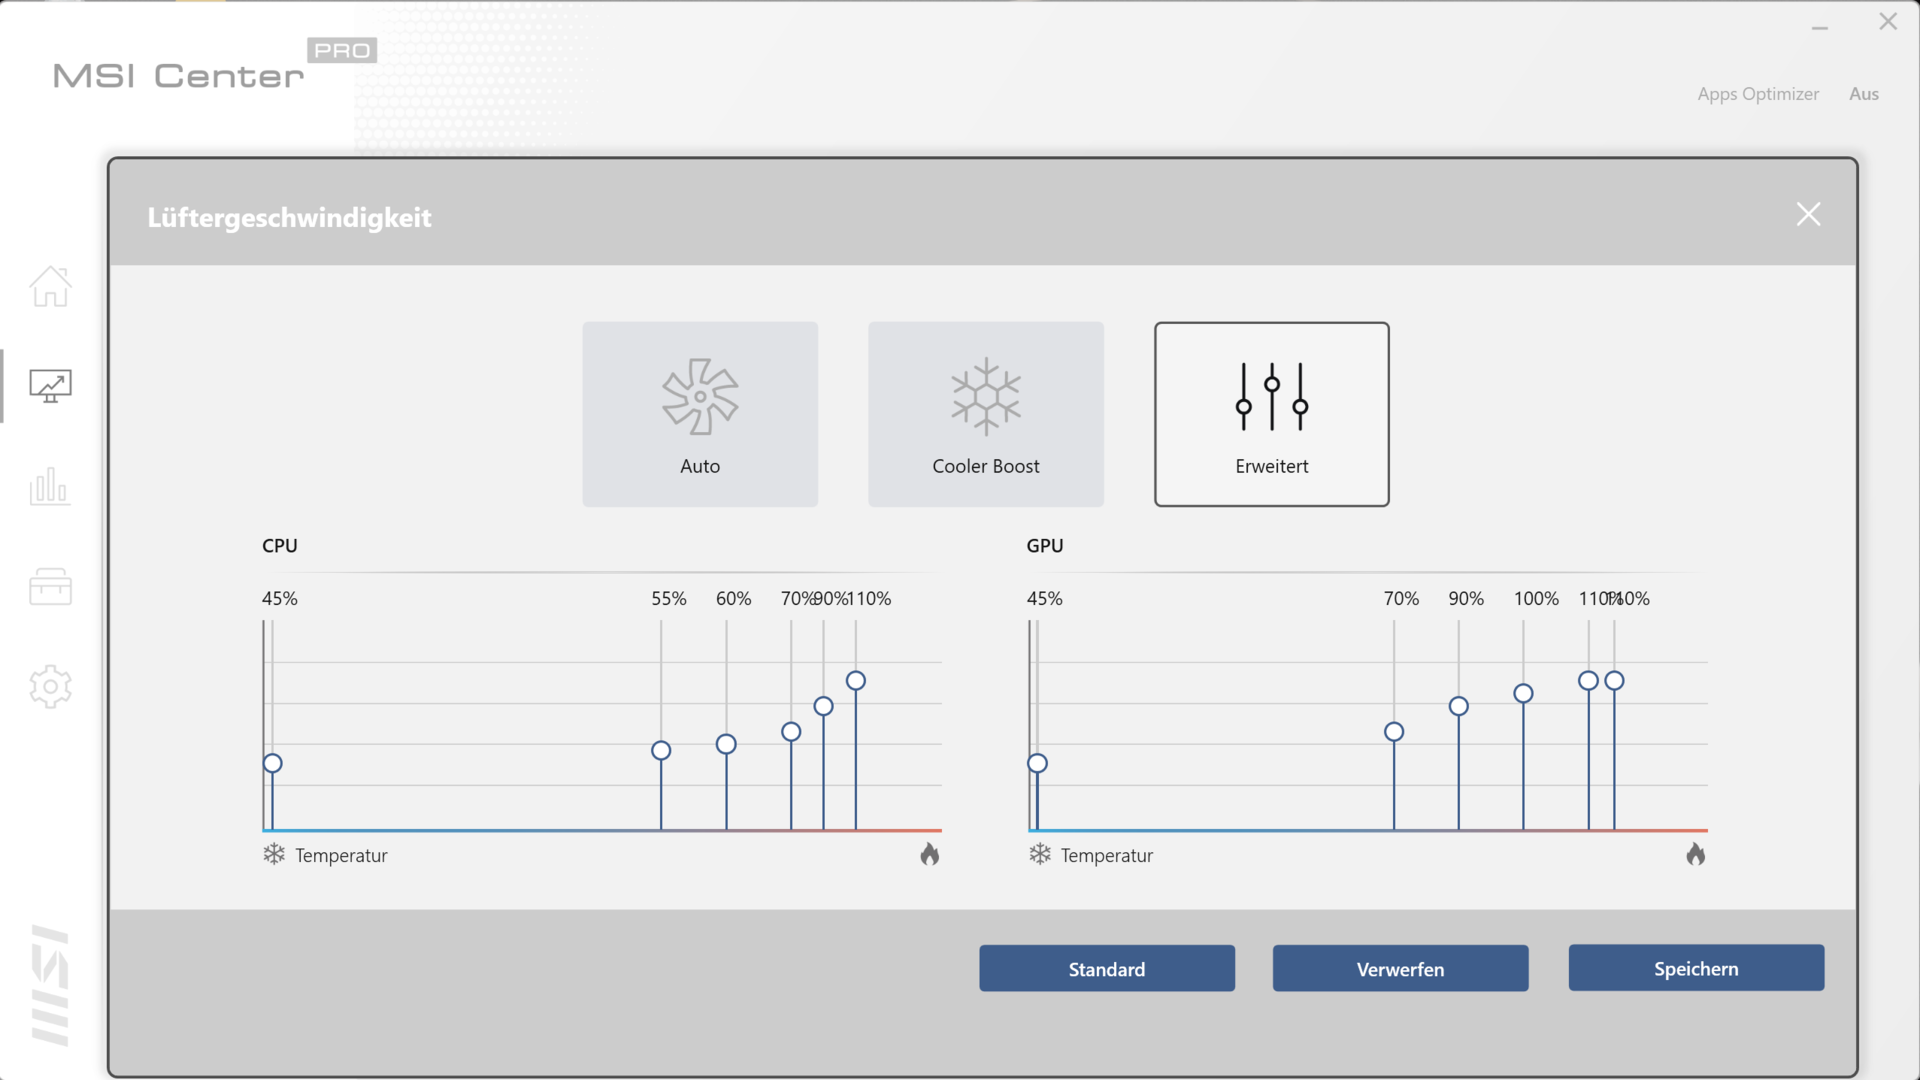Select the Cooler Boost fan mode
Image resolution: width=1920 pixels, height=1080 pixels.
pyautogui.click(x=986, y=414)
